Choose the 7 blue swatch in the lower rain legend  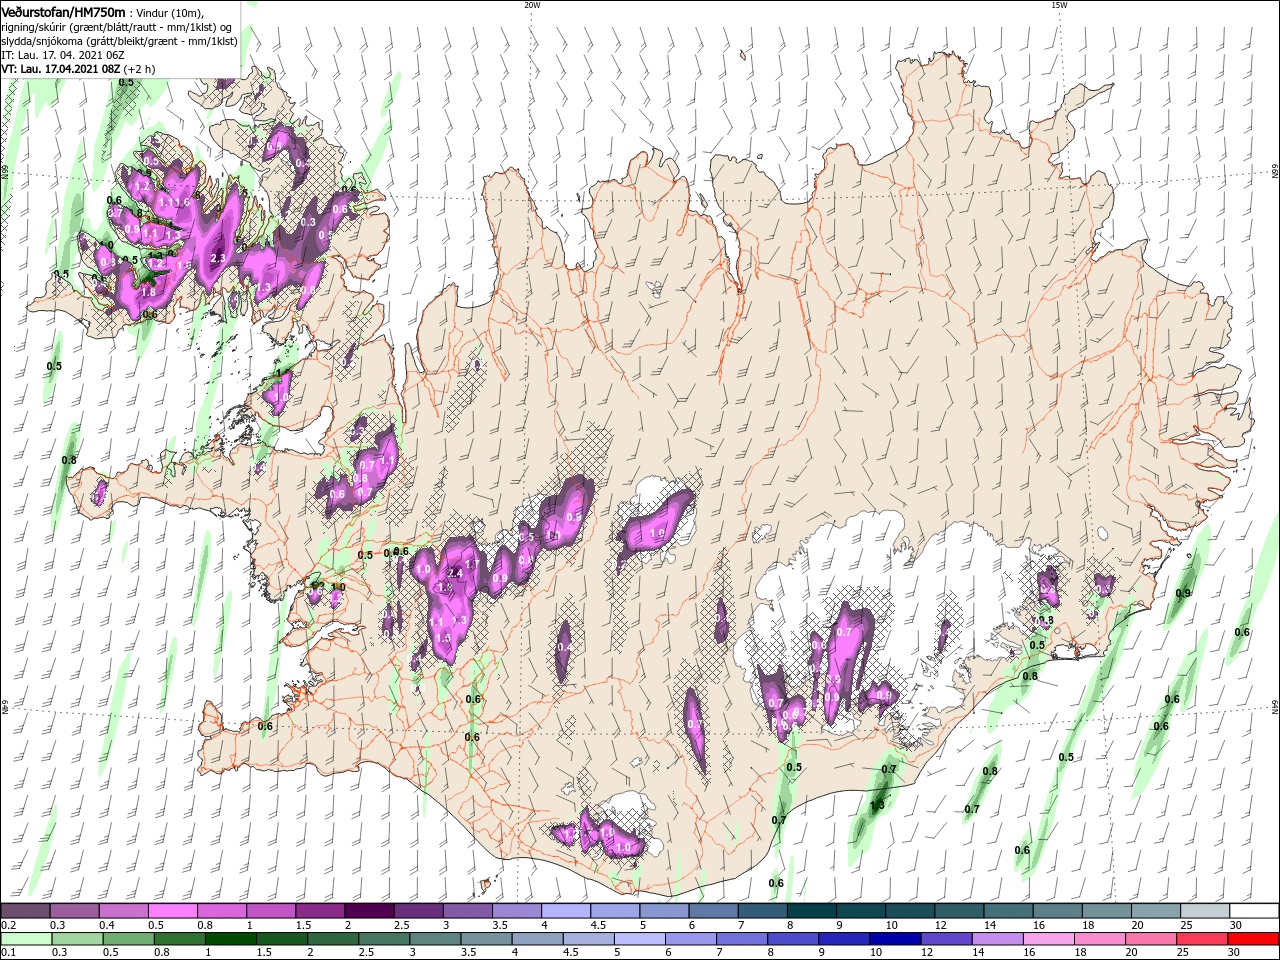pos(741,939)
